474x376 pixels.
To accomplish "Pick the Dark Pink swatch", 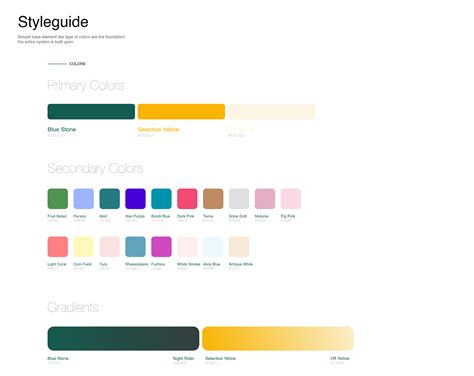I will coord(187,199).
